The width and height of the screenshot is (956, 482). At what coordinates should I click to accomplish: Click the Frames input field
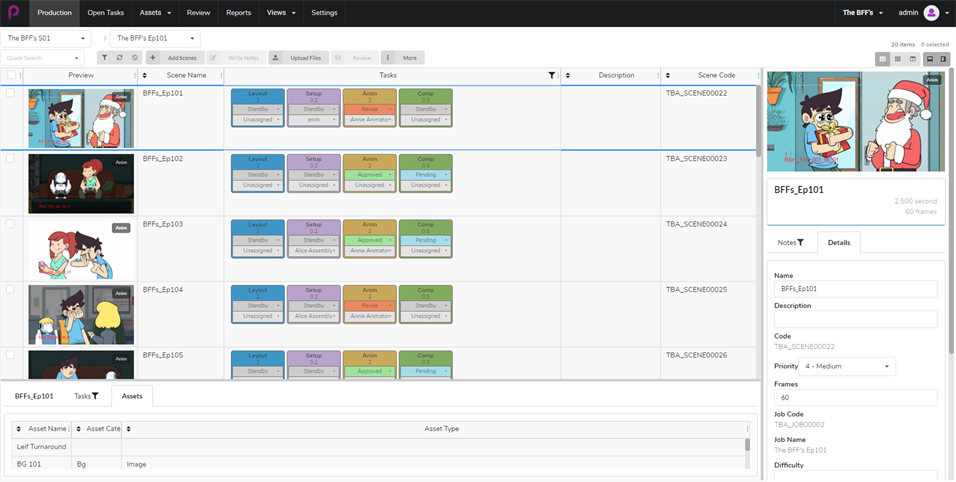point(855,398)
